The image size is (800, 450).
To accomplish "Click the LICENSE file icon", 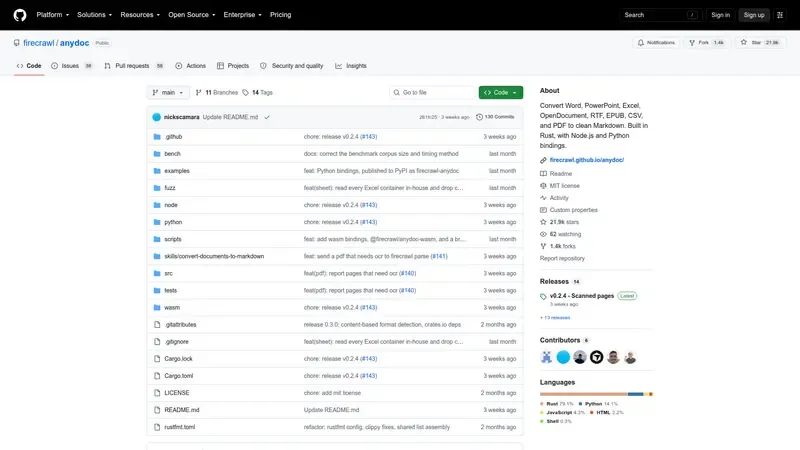I will pos(157,393).
